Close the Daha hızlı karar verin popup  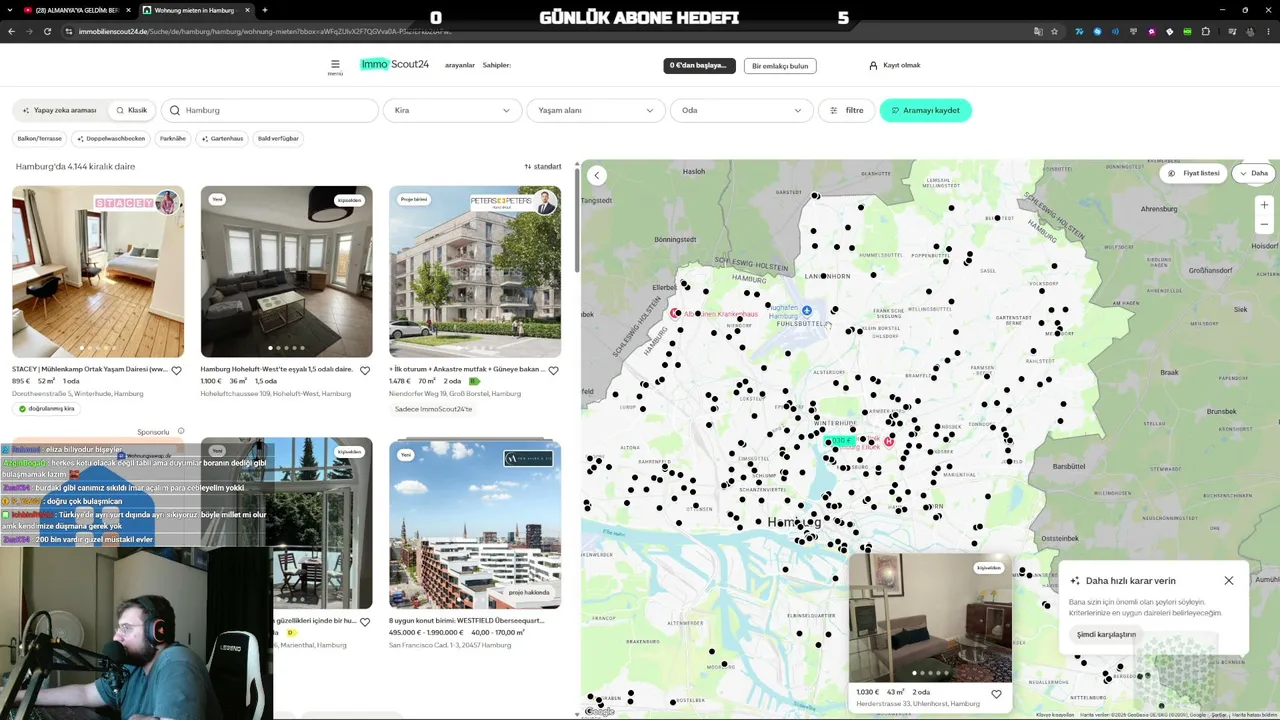(1229, 580)
